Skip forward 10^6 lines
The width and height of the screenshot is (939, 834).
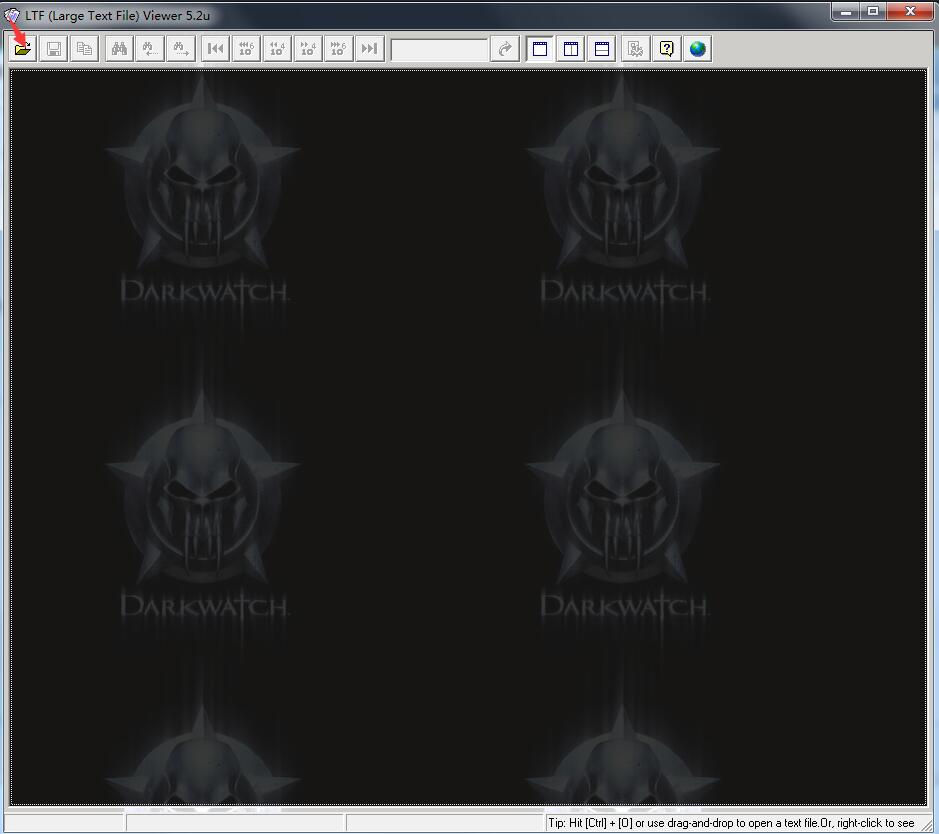338,48
